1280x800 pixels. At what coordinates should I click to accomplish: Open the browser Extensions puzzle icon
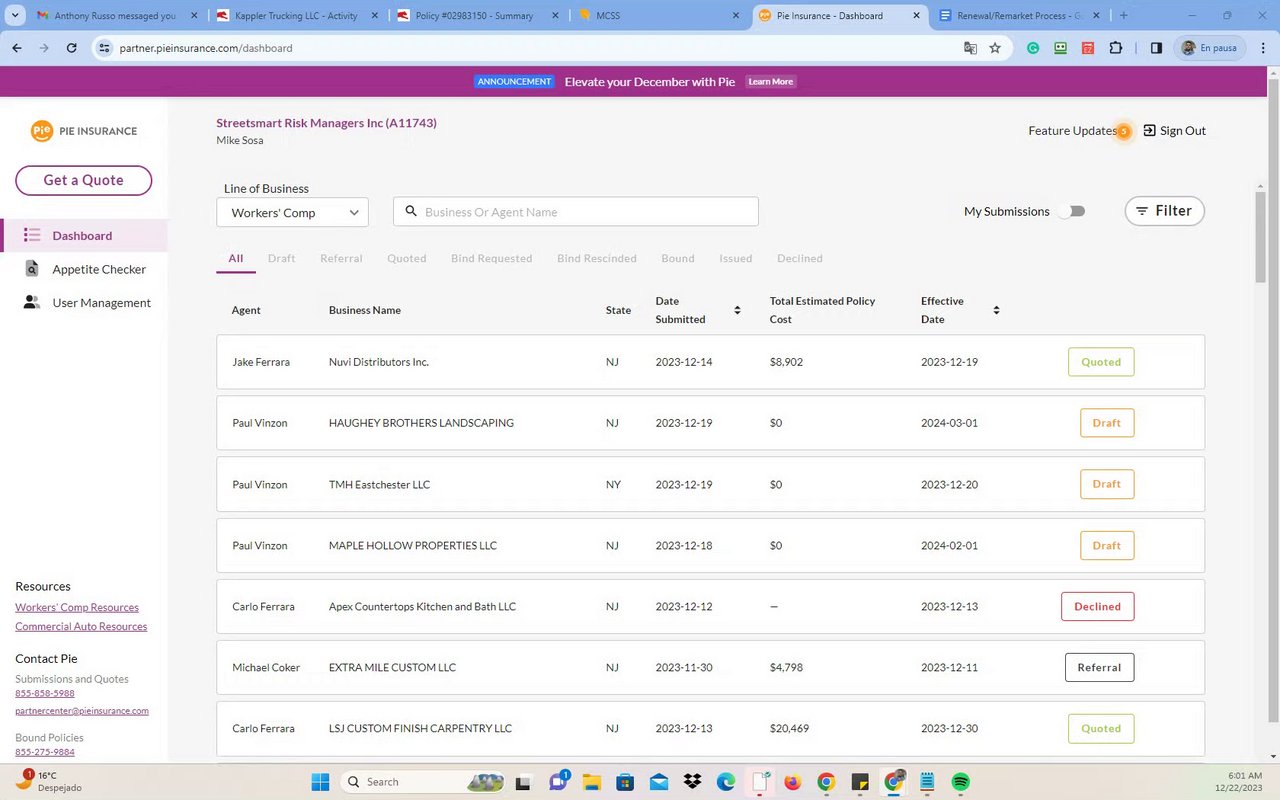(1116, 48)
